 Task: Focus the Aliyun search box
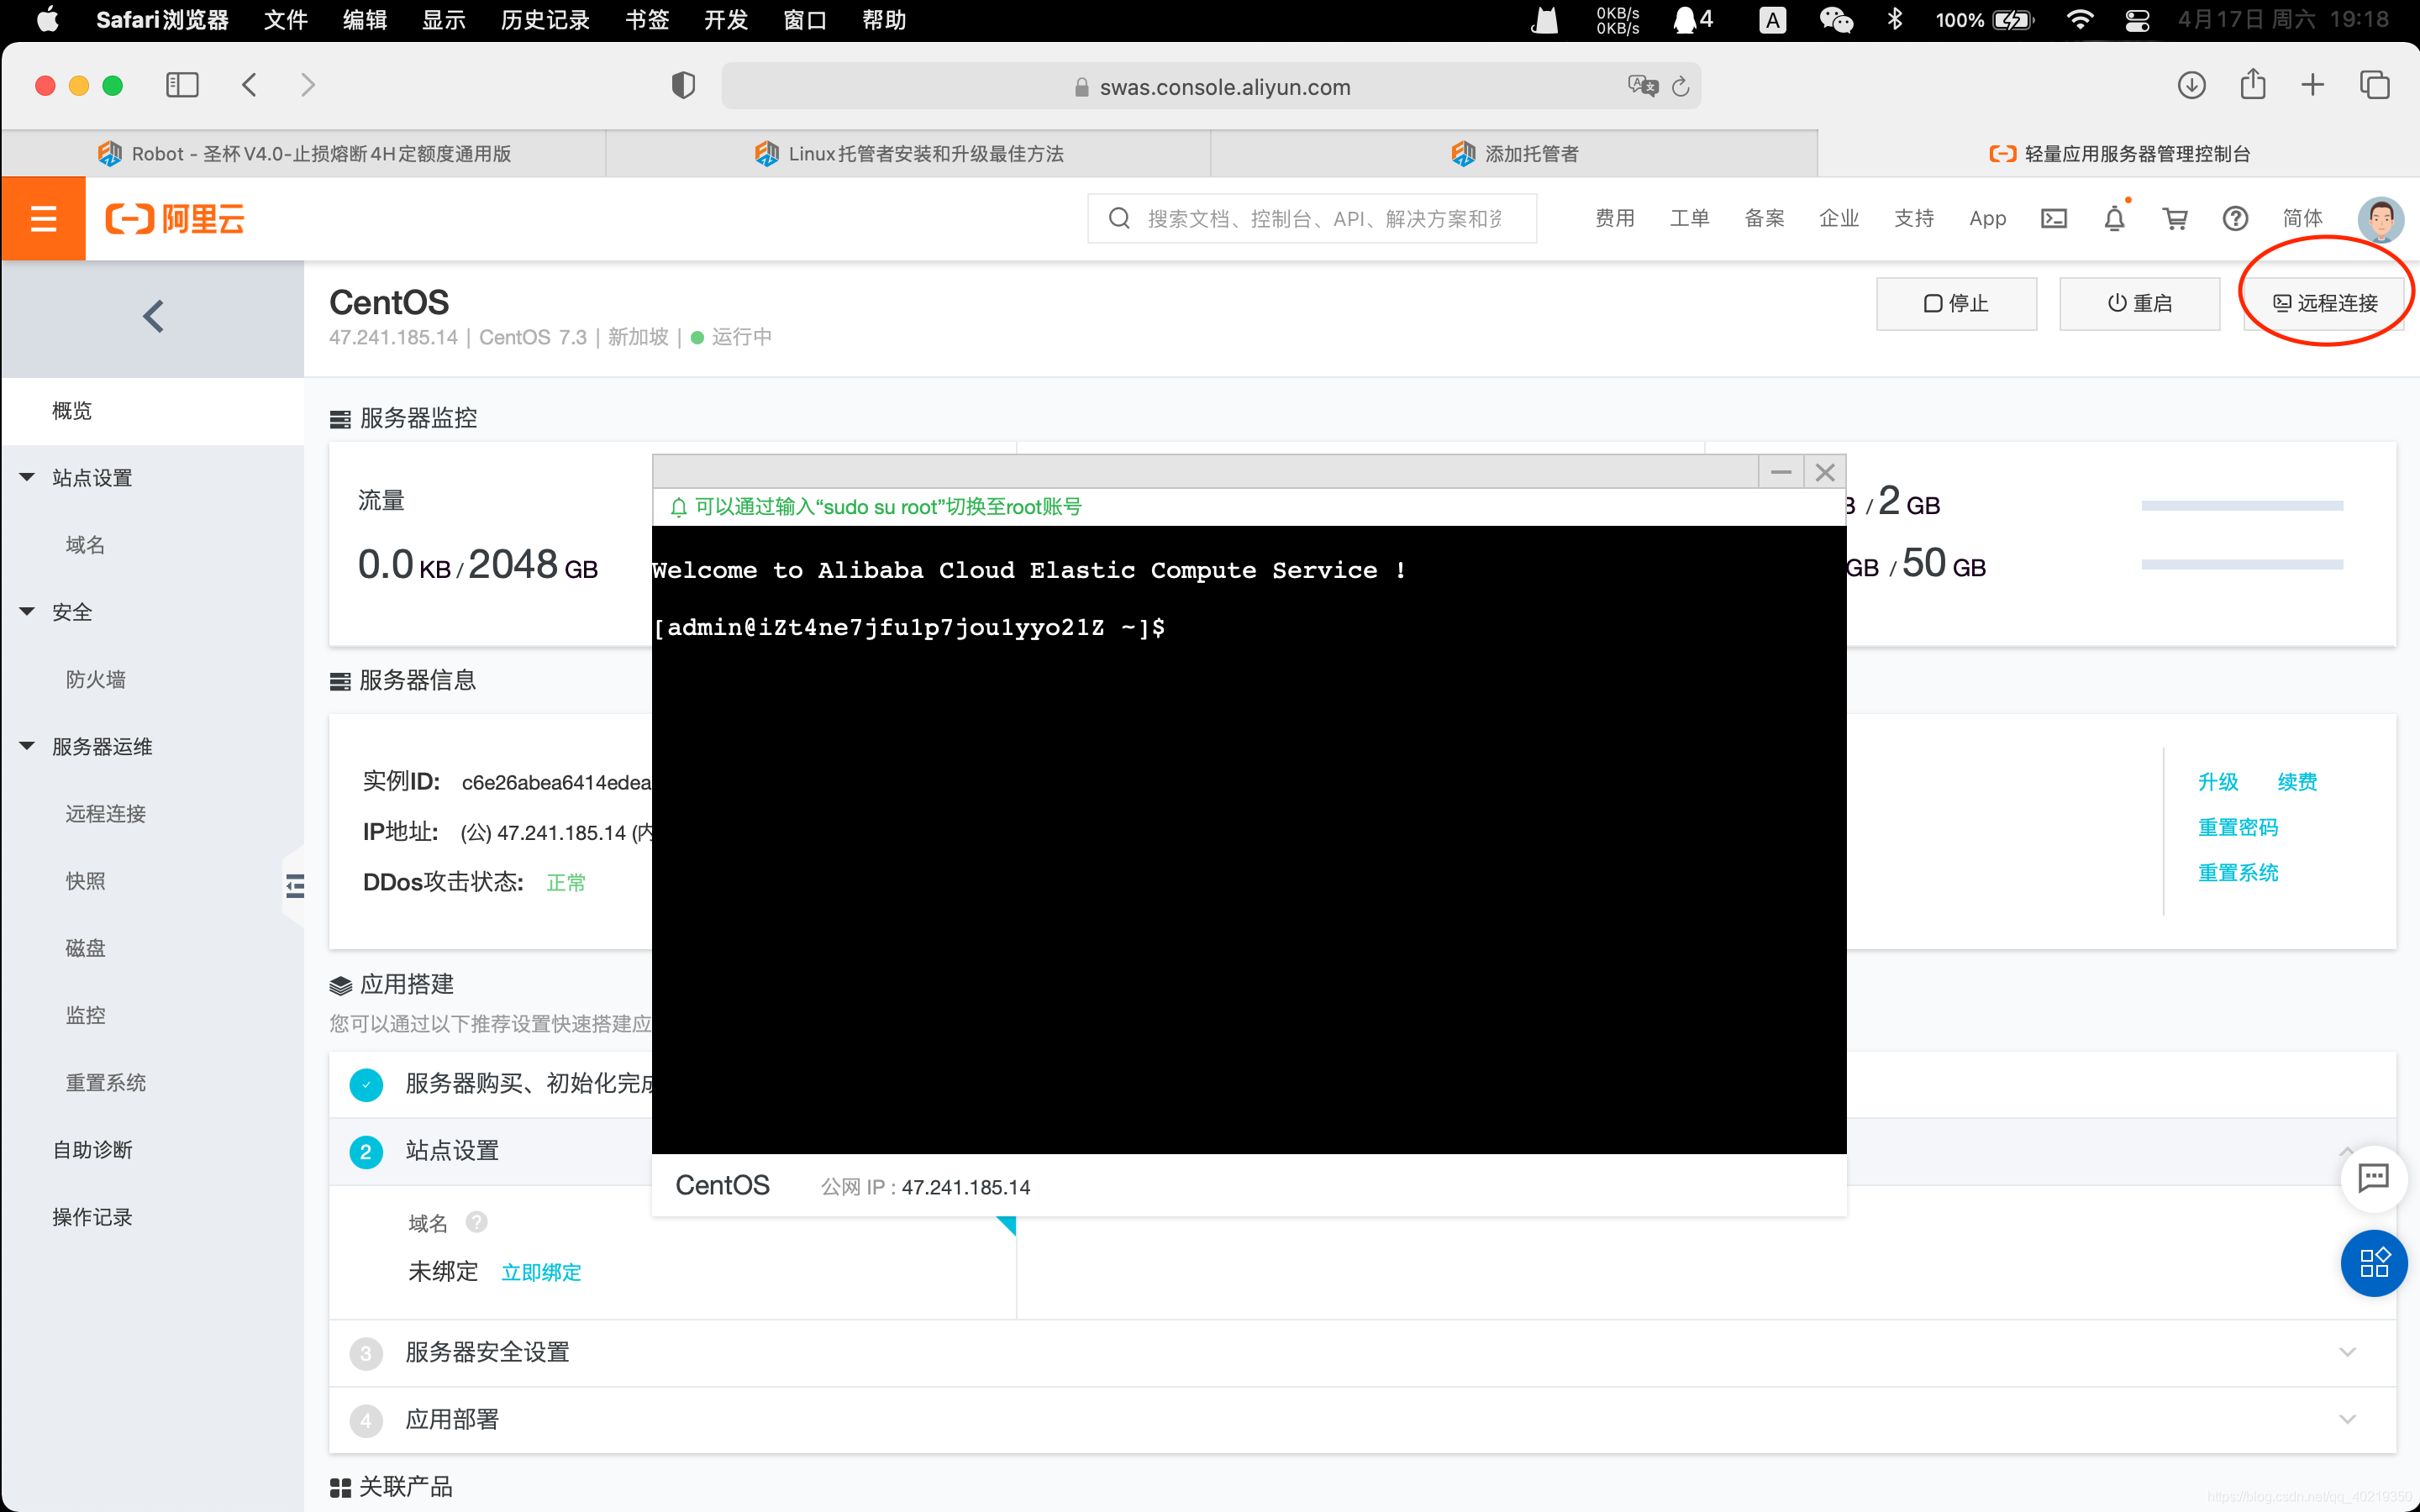tap(1311, 218)
